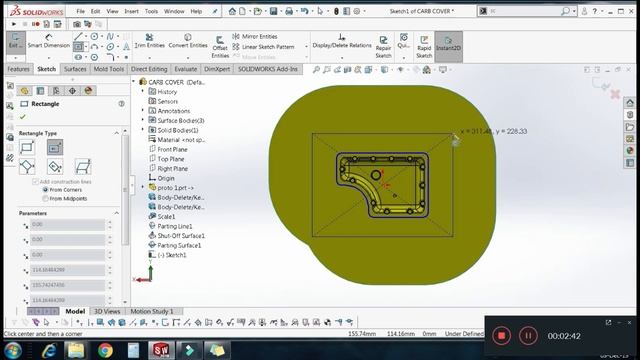Expand the Surface Bodies(3) node
Viewport: 640px width, 360px height.
pyautogui.click(x=143, y=120)
